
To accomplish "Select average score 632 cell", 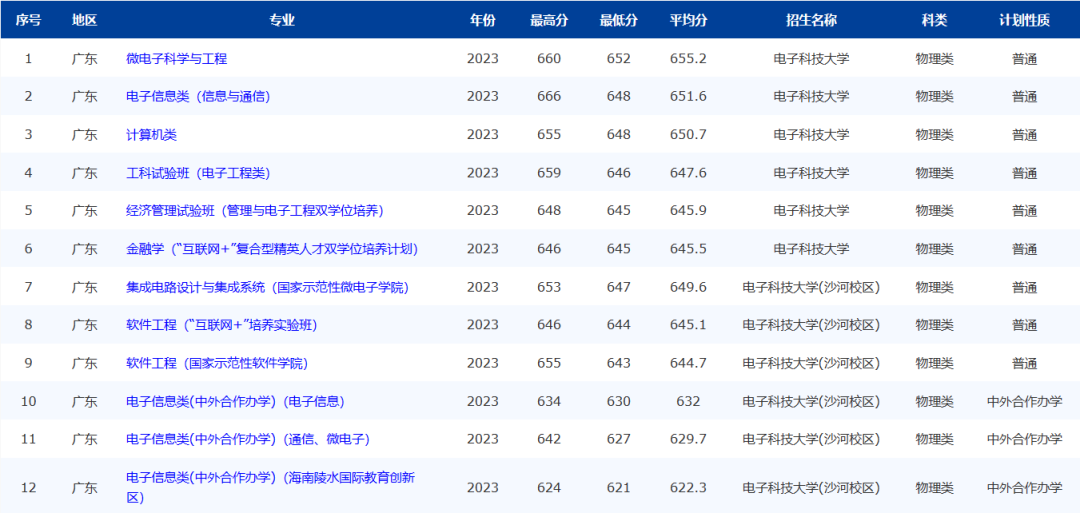I will click(x=688, y=401).
